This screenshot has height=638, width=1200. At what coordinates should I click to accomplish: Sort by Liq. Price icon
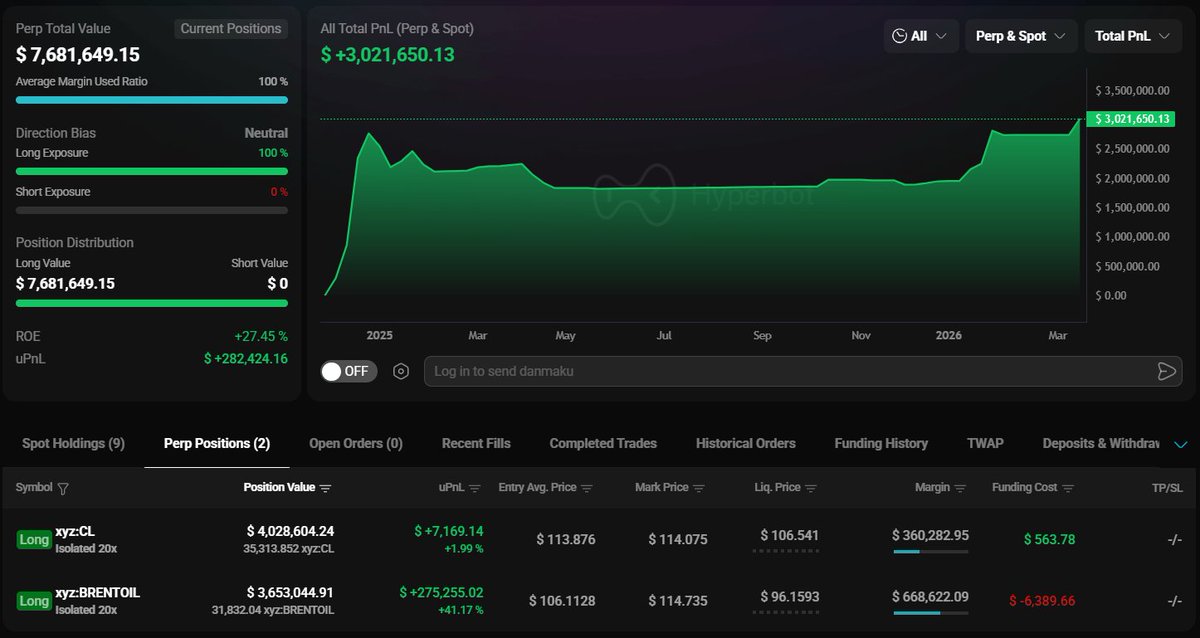(811, 488)
